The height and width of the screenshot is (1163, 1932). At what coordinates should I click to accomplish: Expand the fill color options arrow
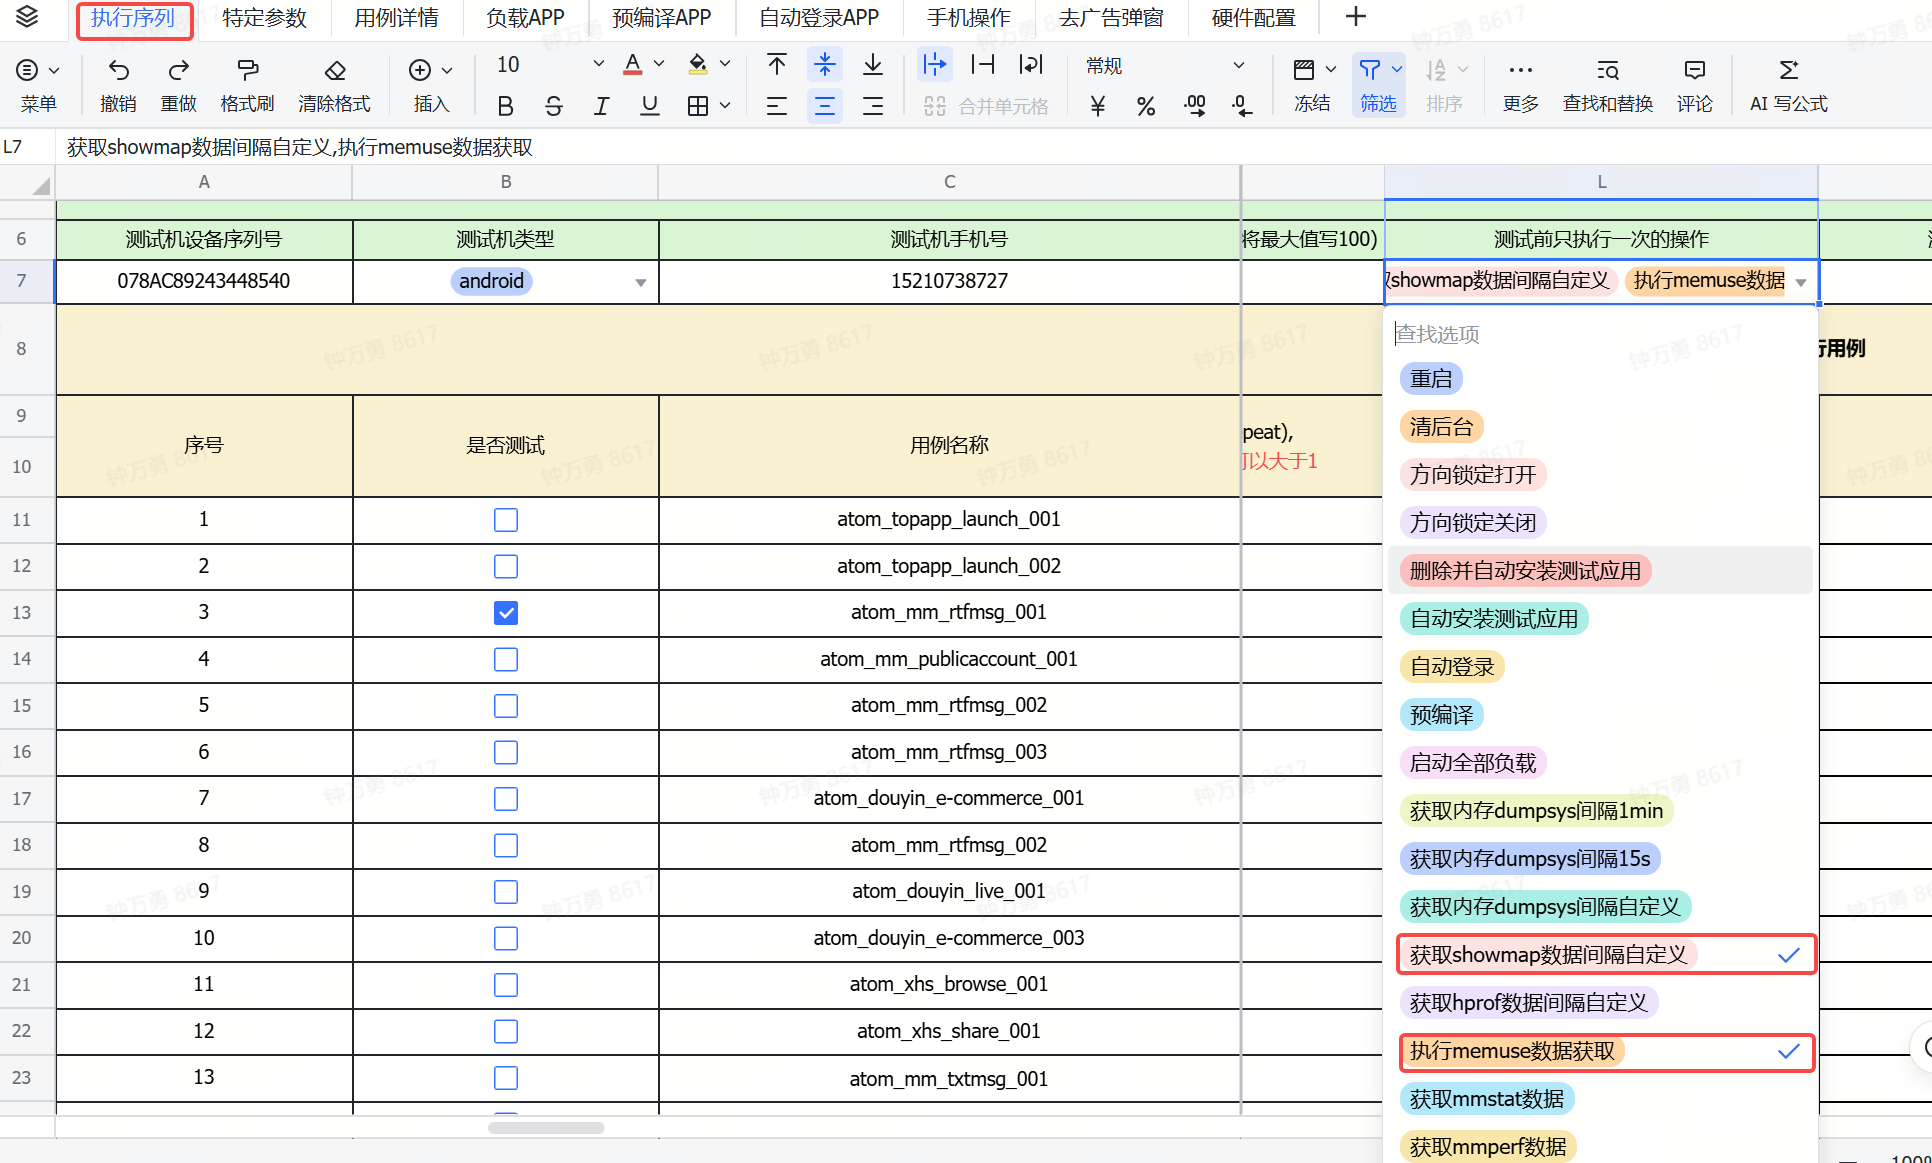725,64
